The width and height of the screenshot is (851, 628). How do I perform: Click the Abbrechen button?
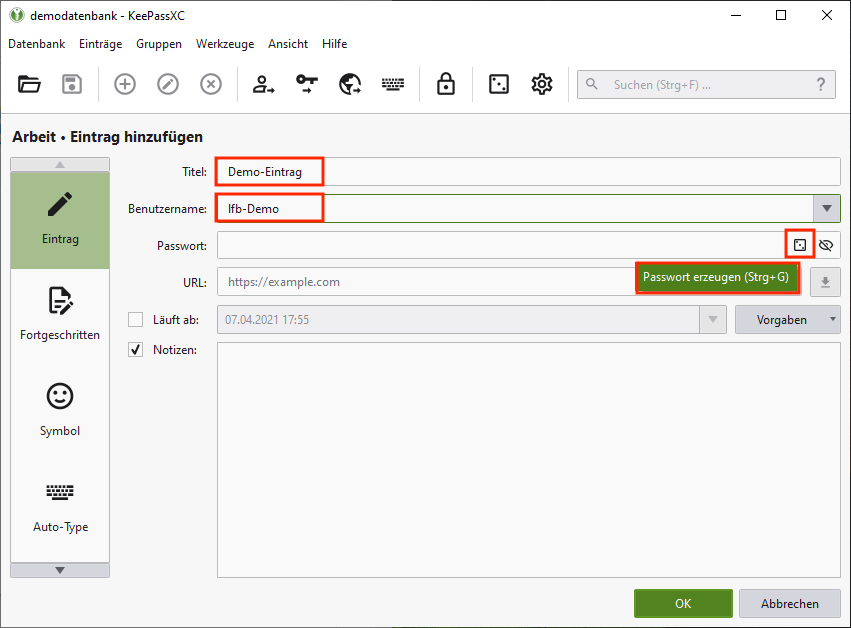click(x=790, y=603)
